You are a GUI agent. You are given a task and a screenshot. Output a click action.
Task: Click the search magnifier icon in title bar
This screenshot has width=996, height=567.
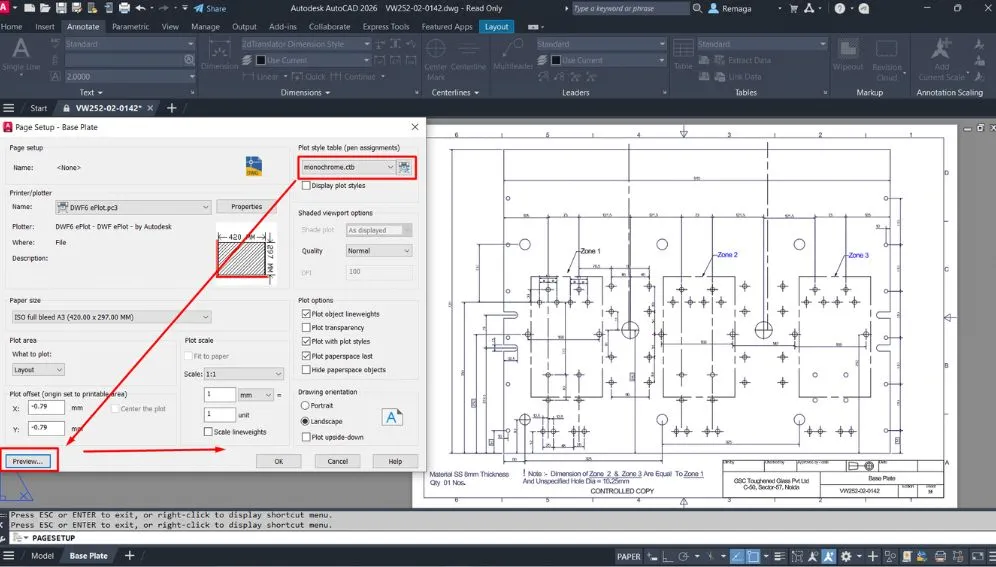click(x=697, y=8)
